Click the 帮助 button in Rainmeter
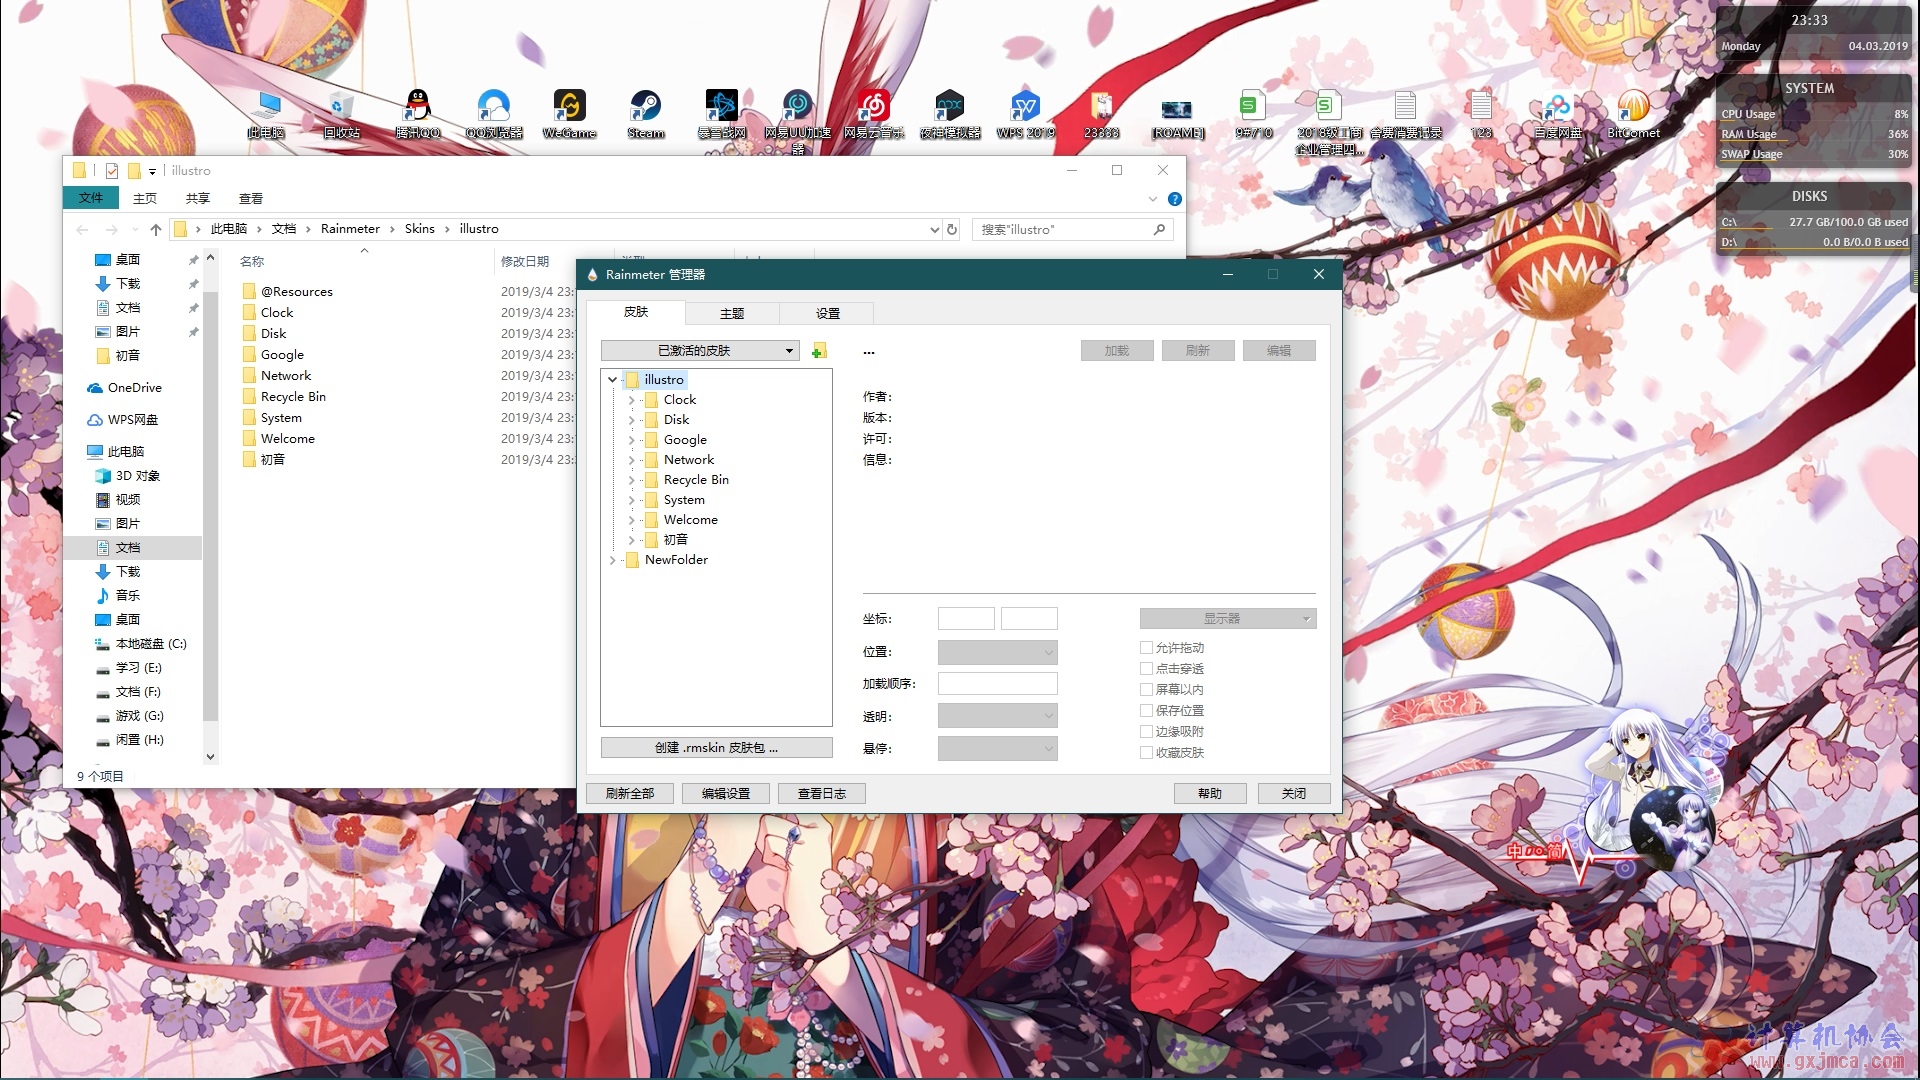 [1210, 794]
